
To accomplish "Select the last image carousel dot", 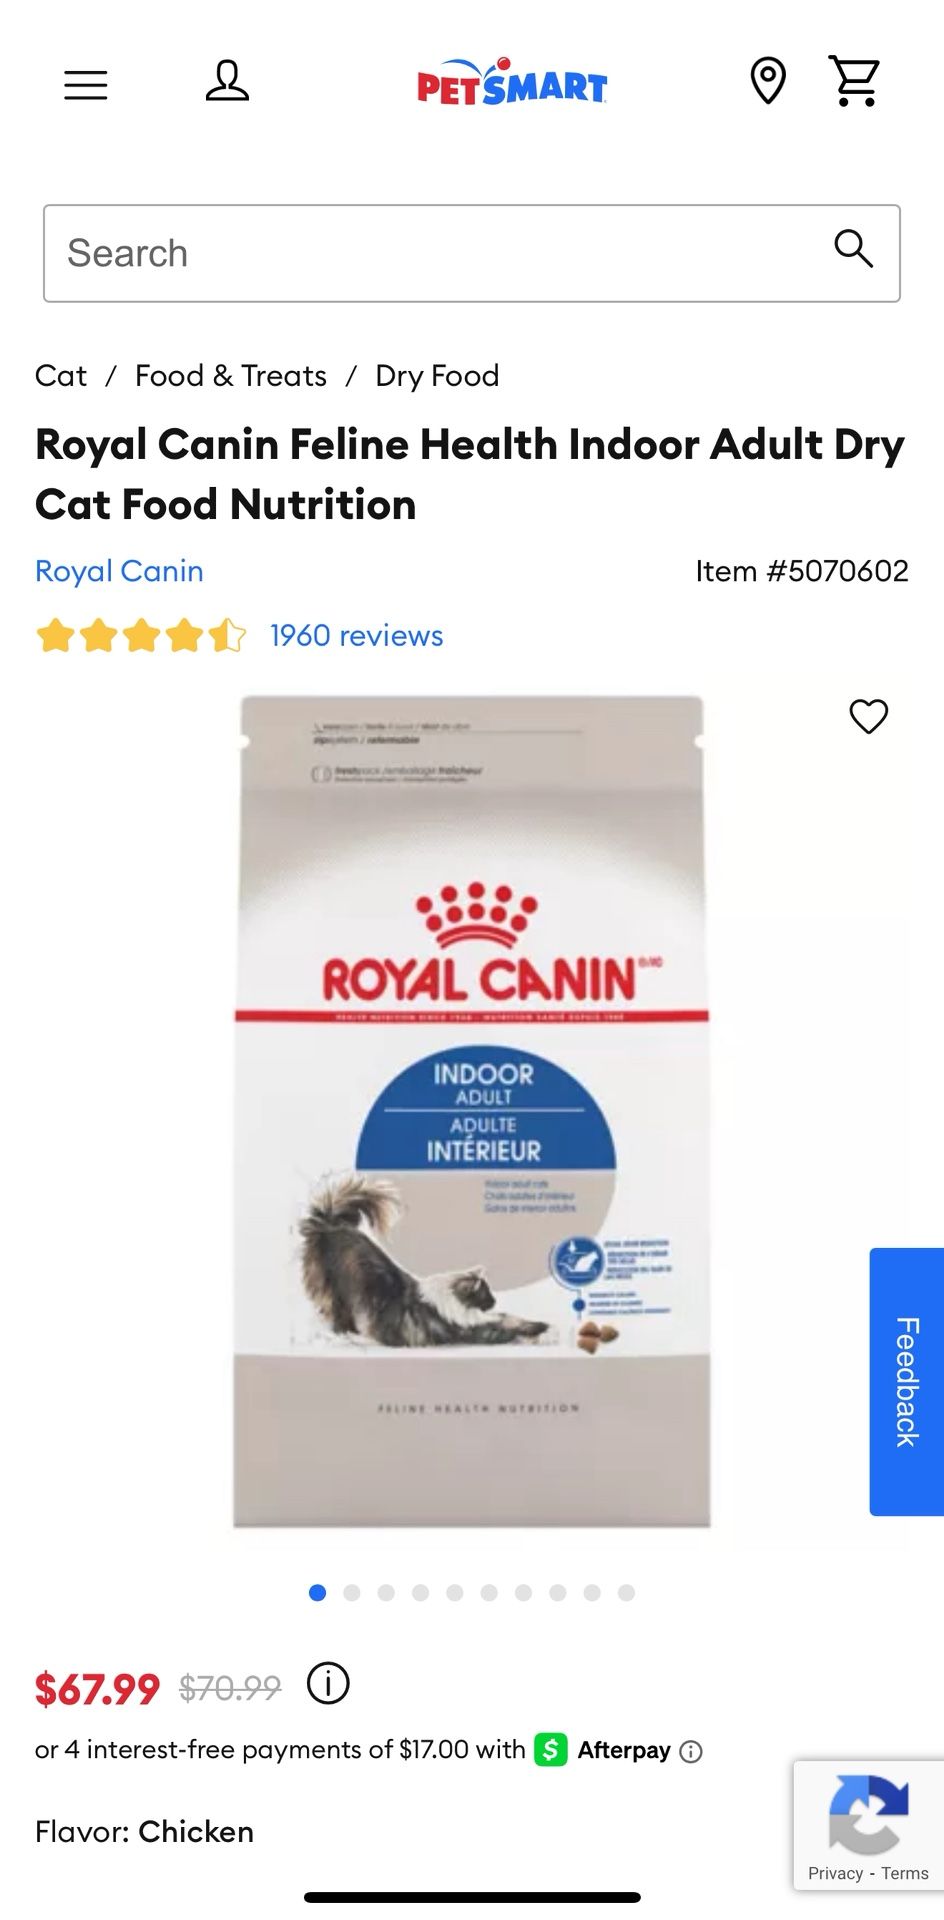I will 626,1593.
